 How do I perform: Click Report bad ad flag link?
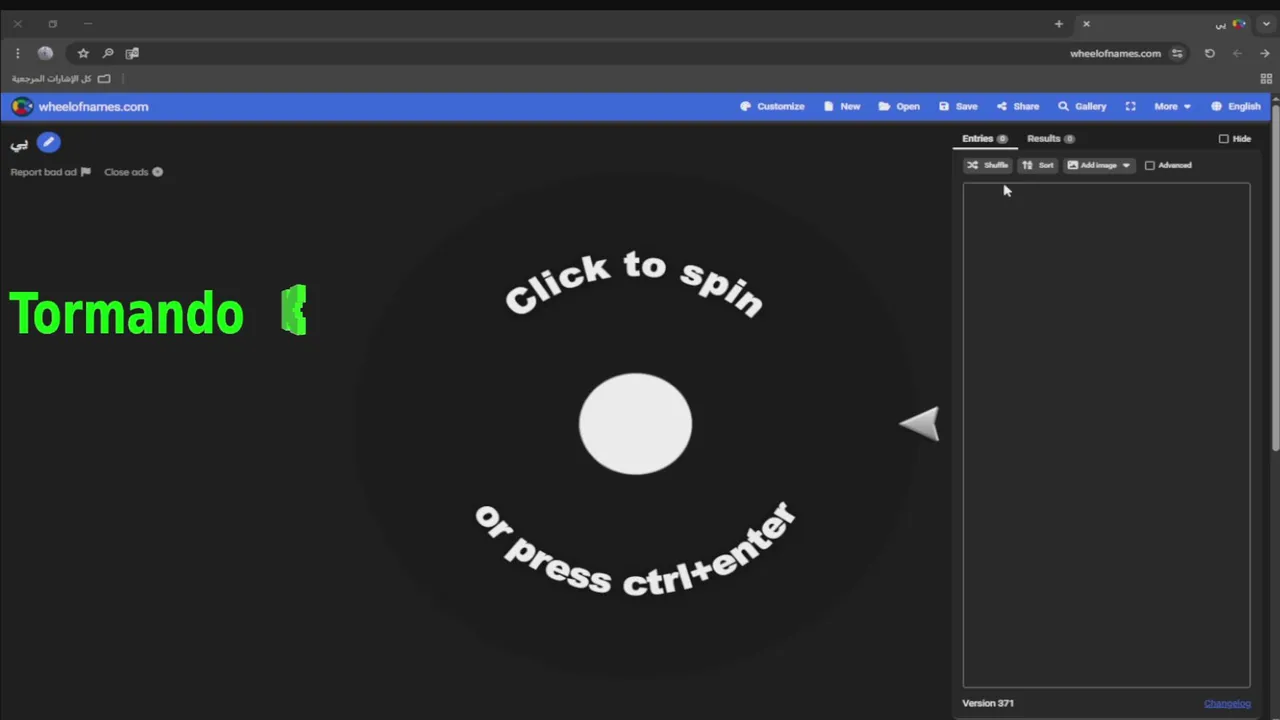[50, 172]
